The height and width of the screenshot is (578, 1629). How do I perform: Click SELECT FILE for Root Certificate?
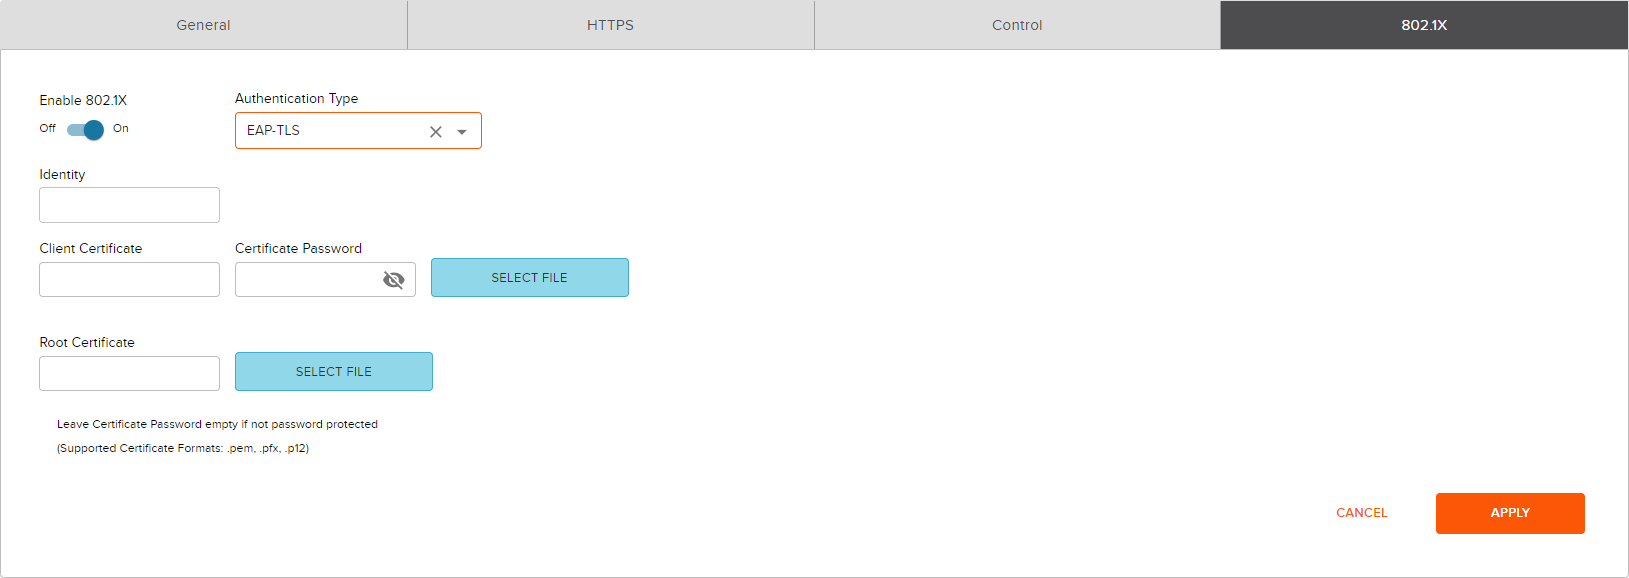pyautogui.click(x=334, y=372)
